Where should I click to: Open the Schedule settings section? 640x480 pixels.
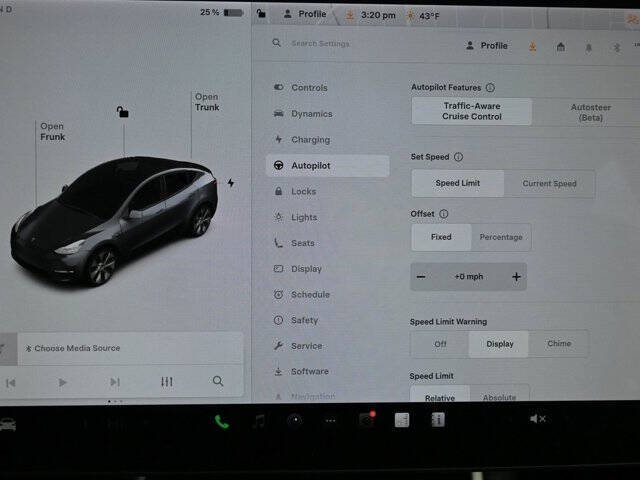click(x=327, y=294)
